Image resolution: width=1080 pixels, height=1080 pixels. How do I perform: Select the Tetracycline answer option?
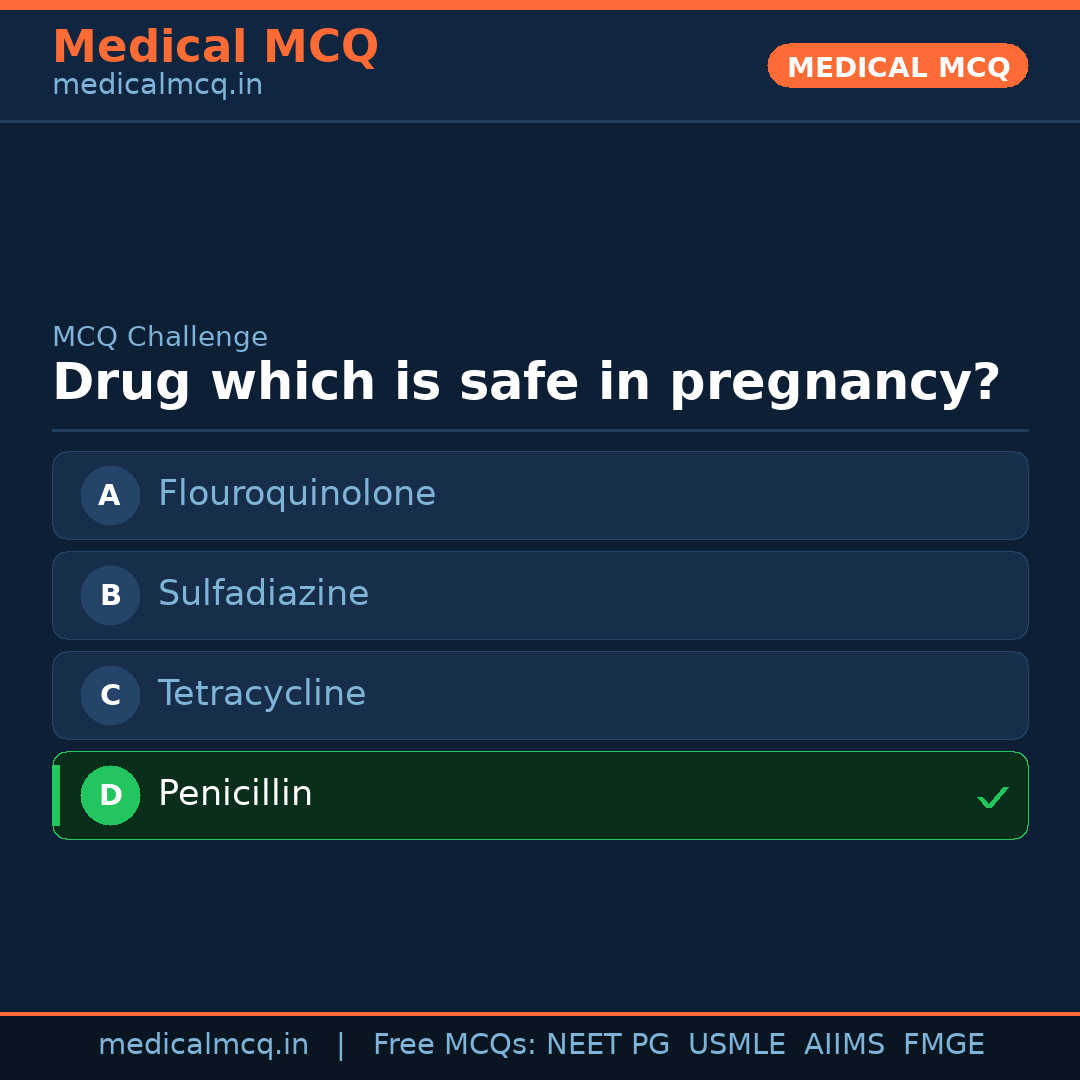coord(540,695)
